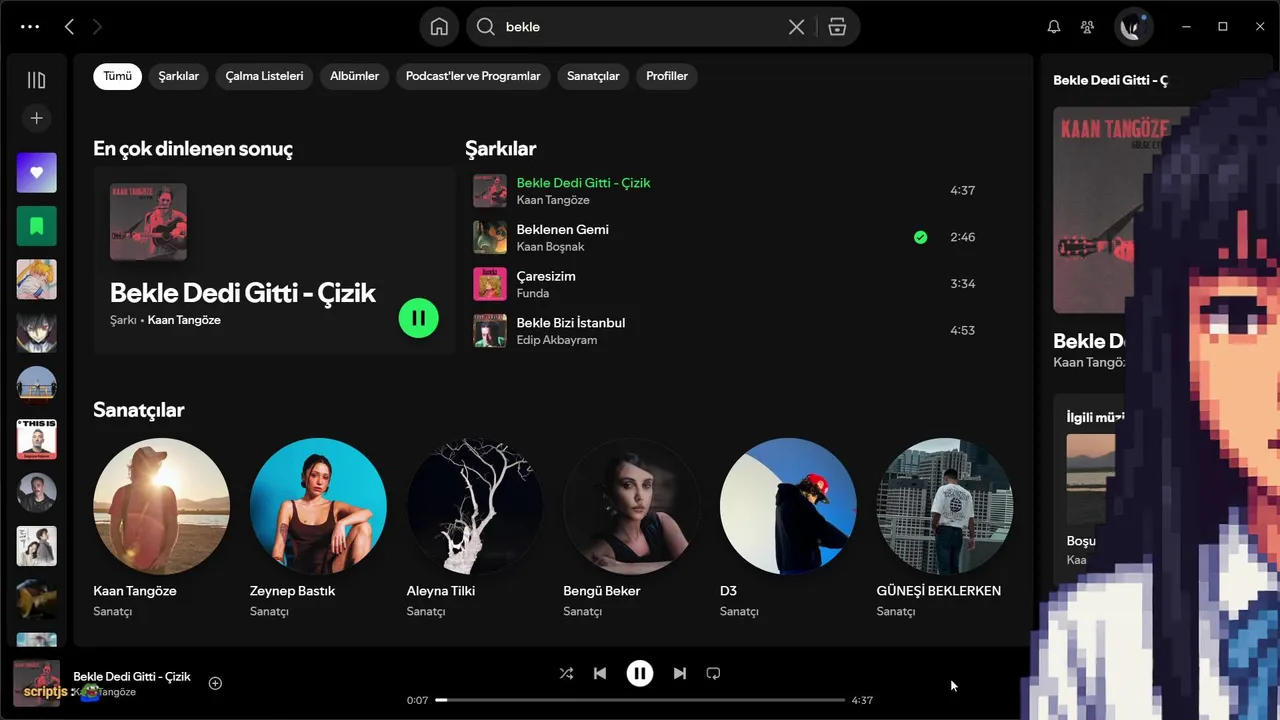This screenshot has height=720, width=1280.
Task: Open Edip Akbayram artist link
Action: coord(556,340)
